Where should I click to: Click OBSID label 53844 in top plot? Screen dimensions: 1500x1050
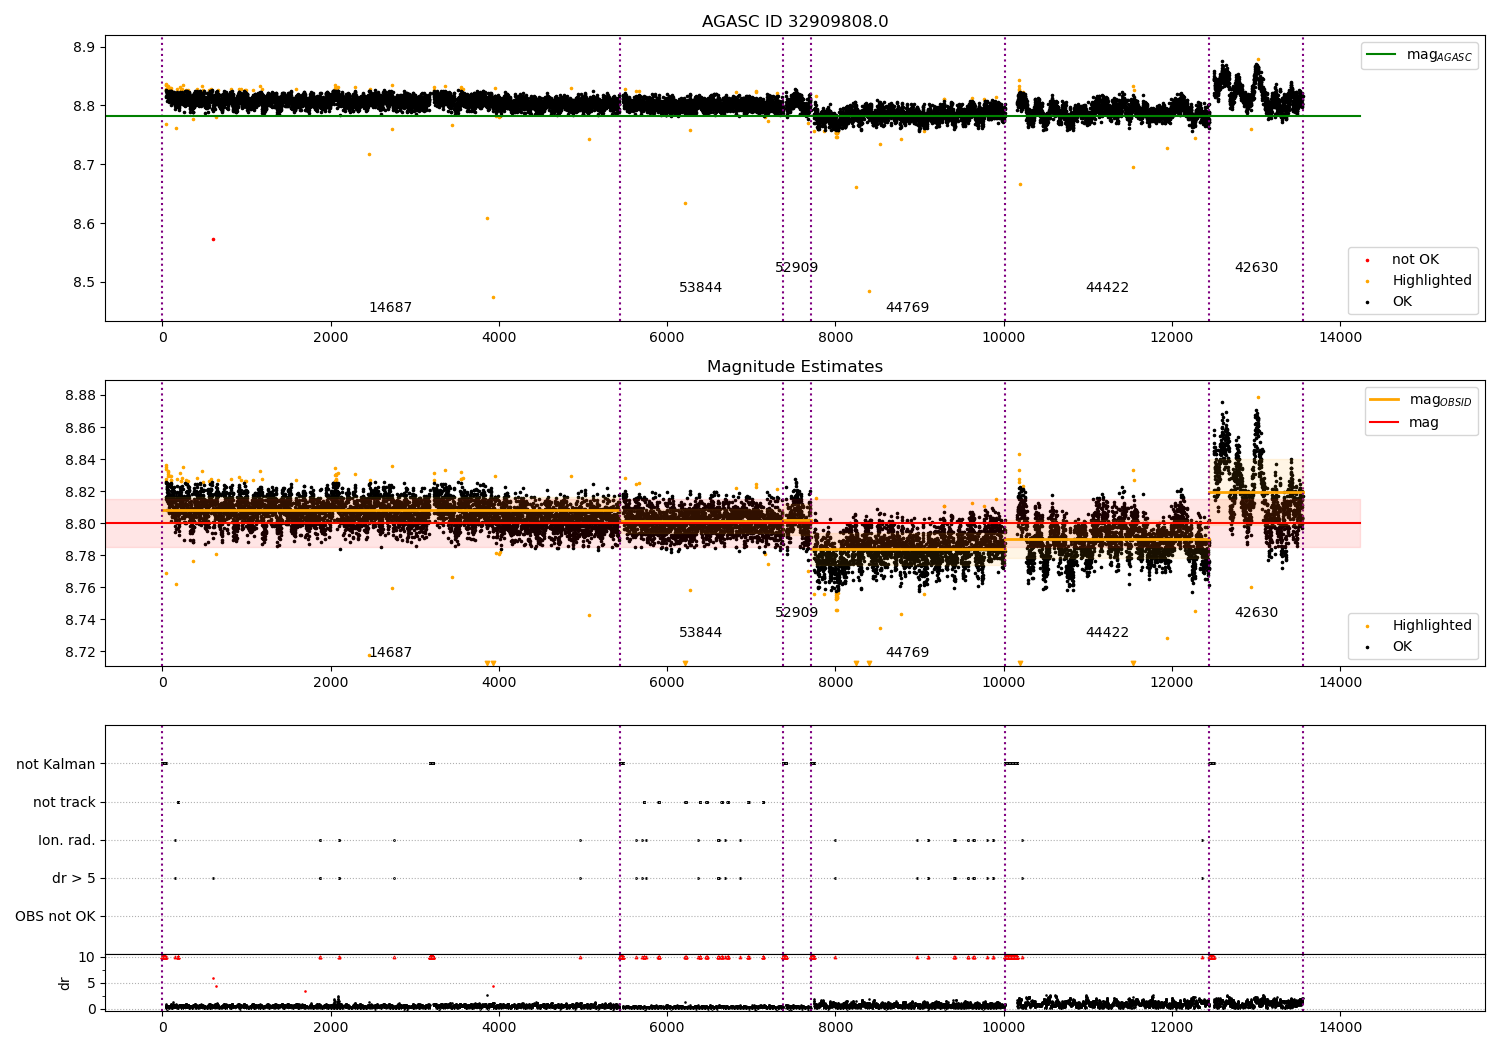pos(700,288)
